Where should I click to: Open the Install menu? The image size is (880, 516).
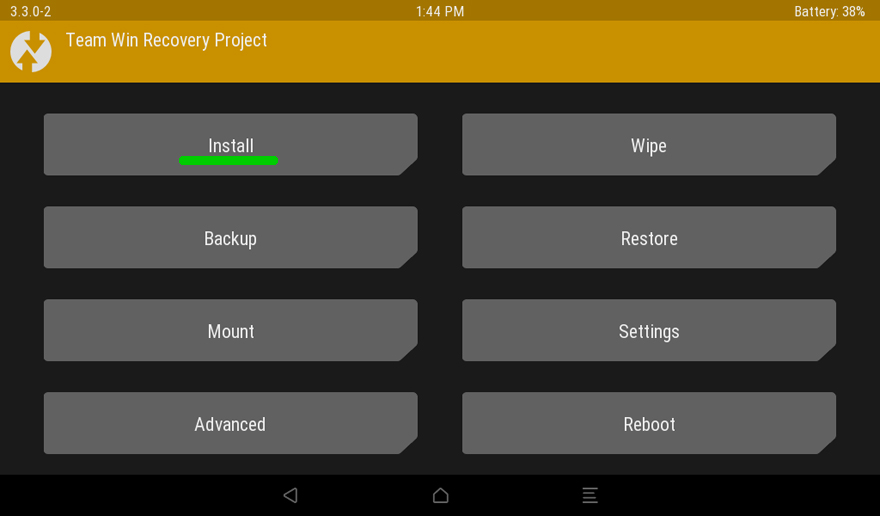pyautogui.click(x=231, y=144)
